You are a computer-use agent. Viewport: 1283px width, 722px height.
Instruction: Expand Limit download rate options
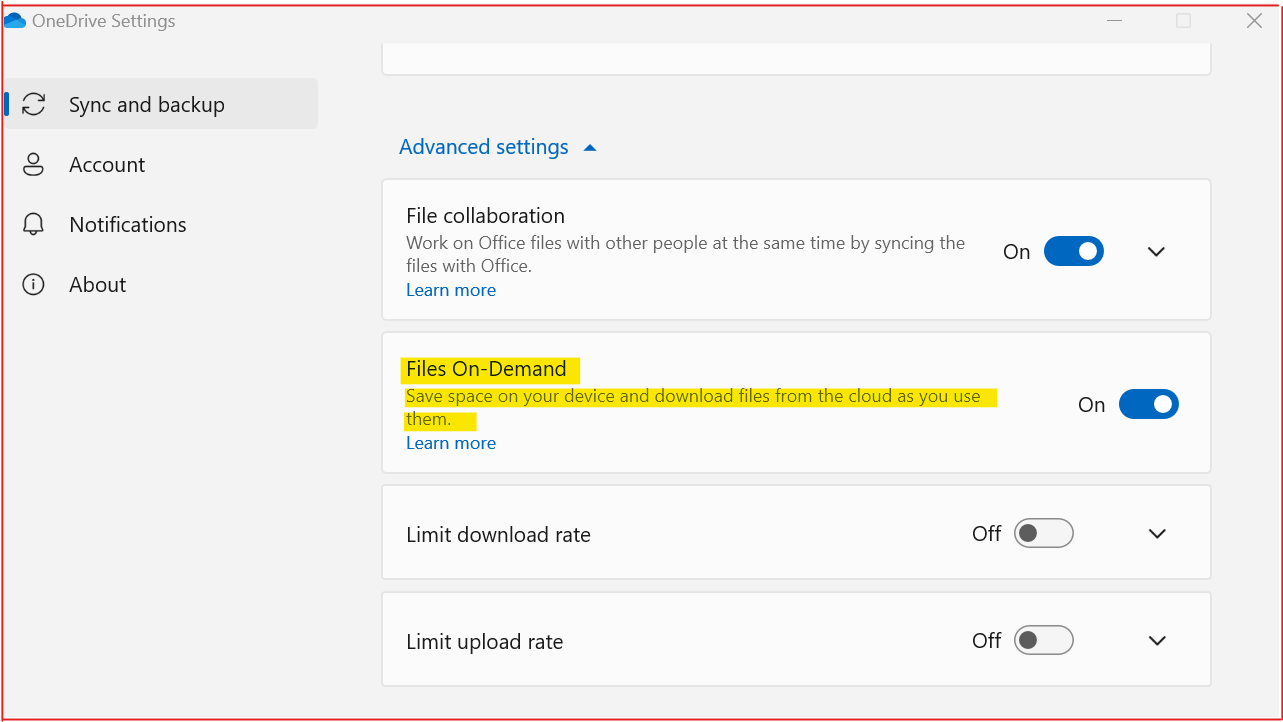[x=1156, y=533]
